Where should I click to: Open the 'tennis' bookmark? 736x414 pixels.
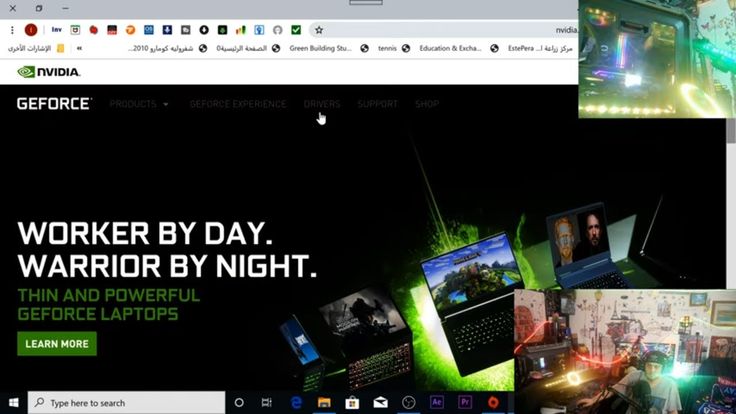click(393, 48)
